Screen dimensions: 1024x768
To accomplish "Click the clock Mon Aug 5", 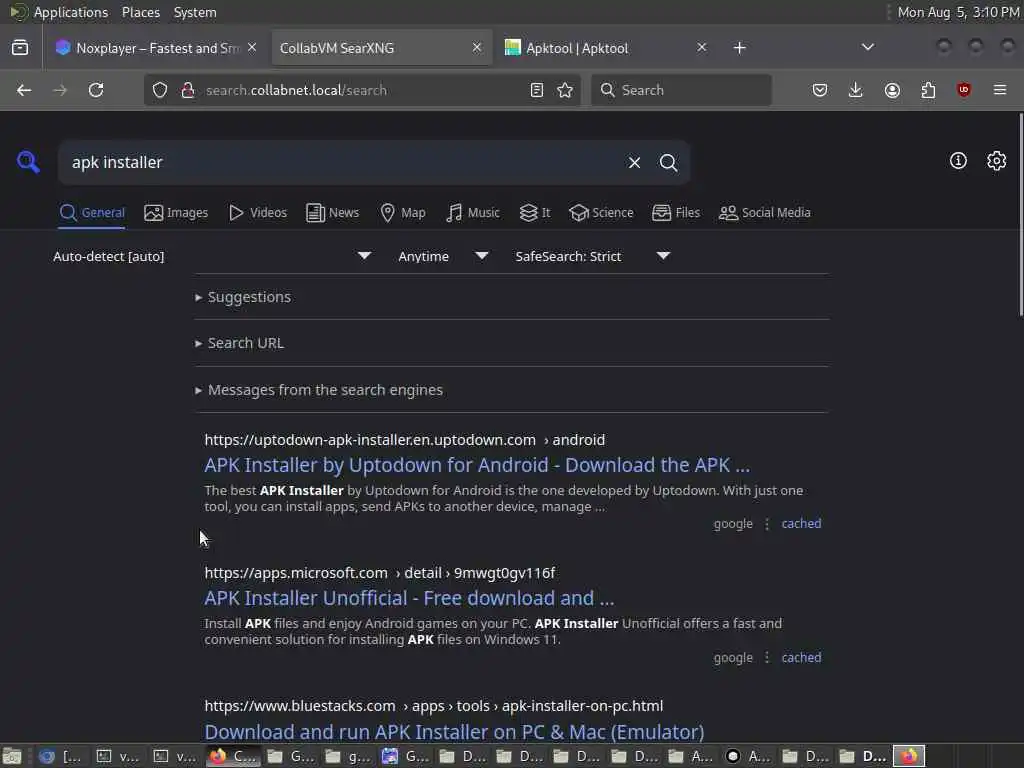I will click(958, 12).
